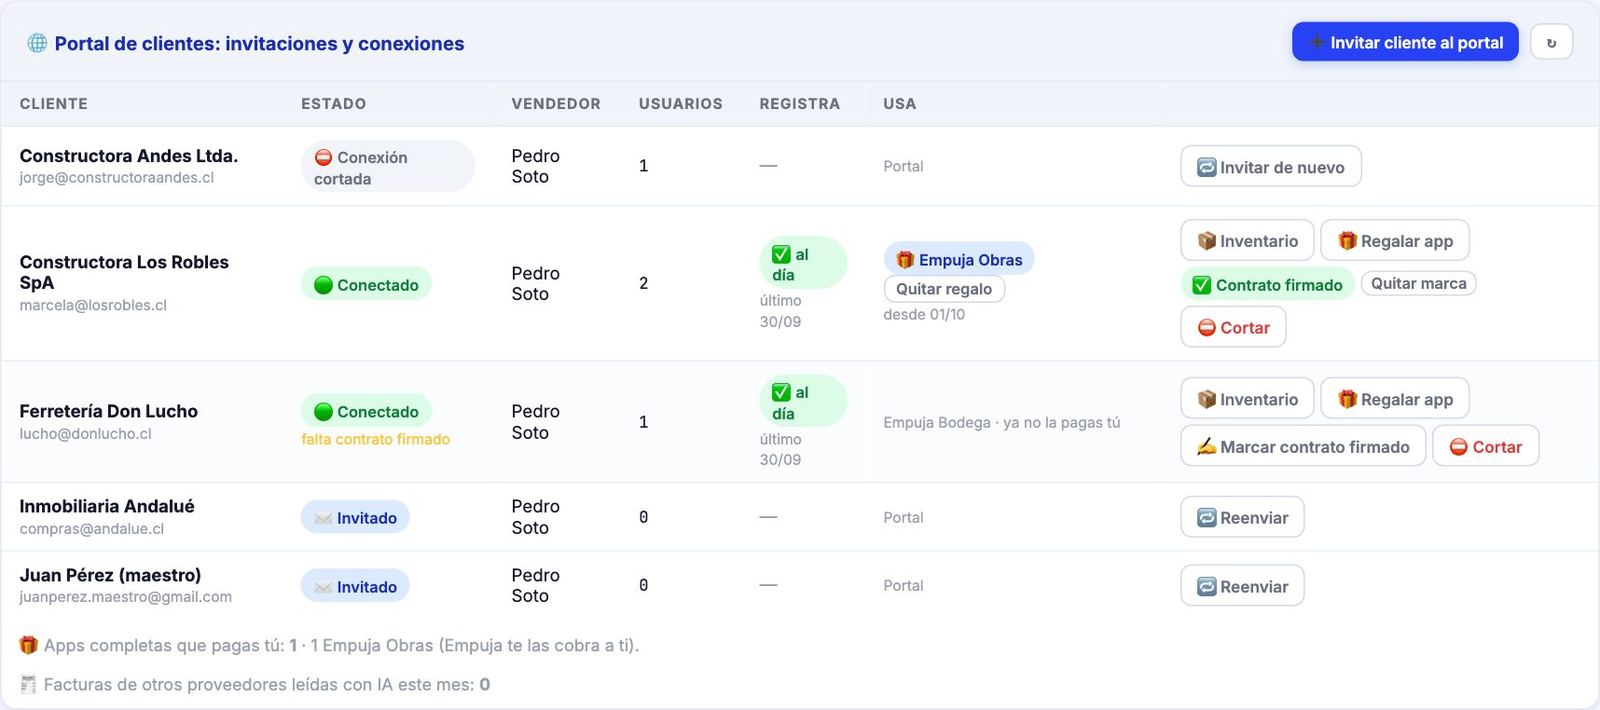Click the Ferretería Don Lucho client name
The width and height of the screenshot is (1600, 710).
click(108, 411)
